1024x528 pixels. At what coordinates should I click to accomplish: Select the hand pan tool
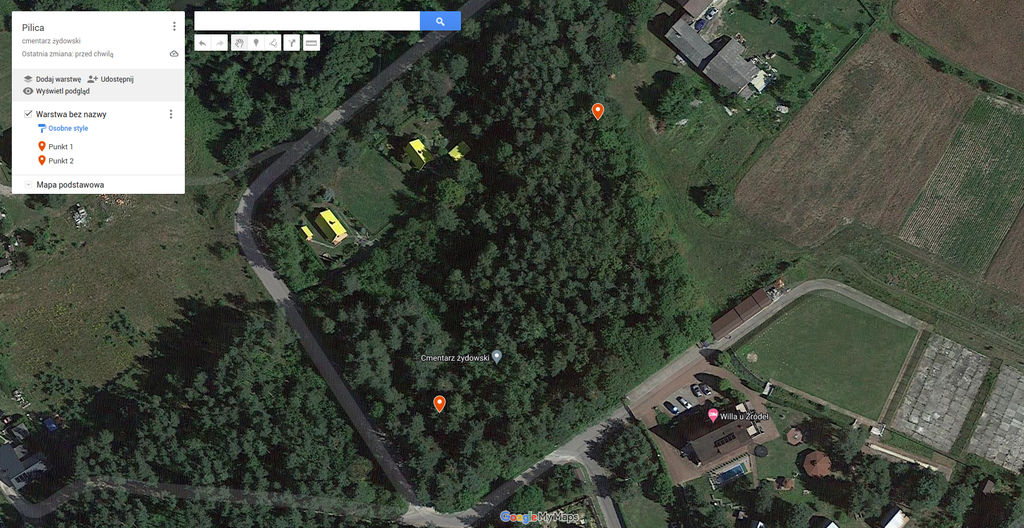239,43
